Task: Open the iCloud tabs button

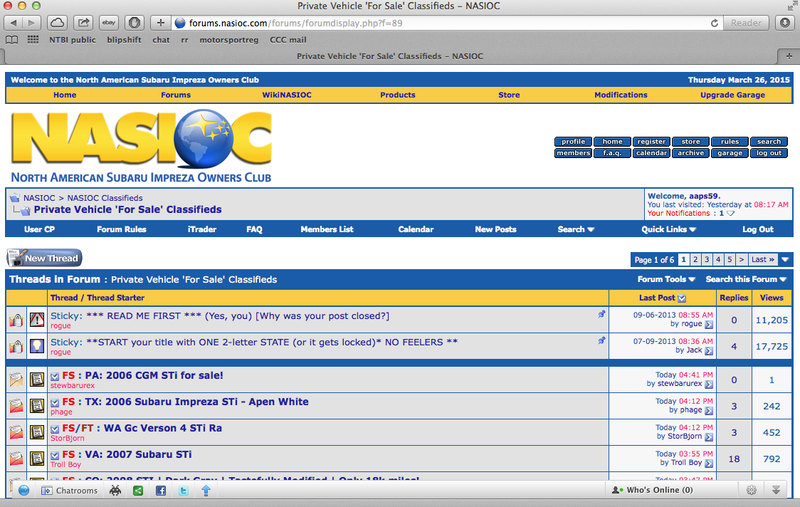Action: [57, 23]
